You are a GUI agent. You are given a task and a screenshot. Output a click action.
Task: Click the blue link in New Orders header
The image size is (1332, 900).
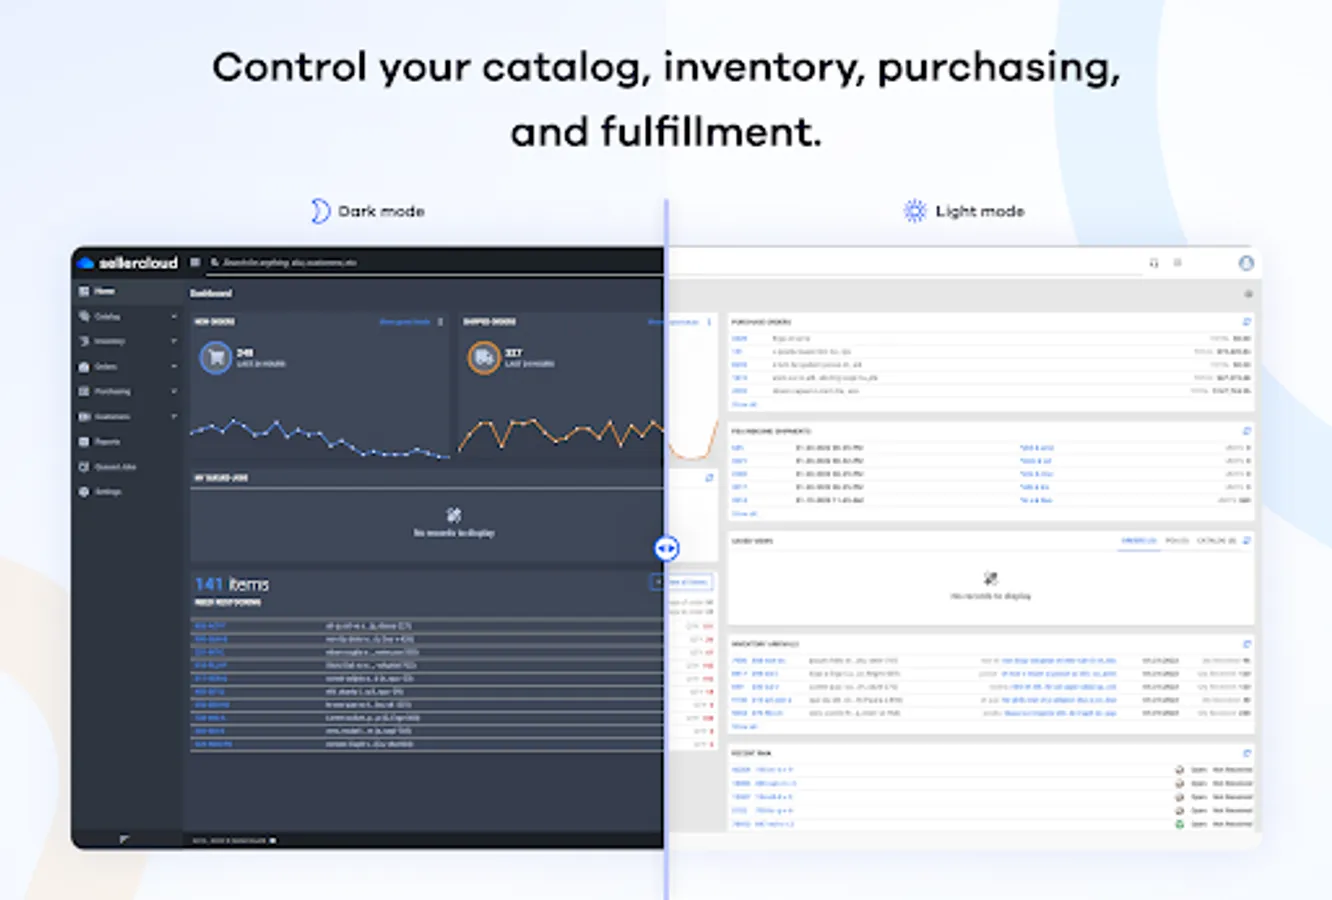tap(405, 322)
